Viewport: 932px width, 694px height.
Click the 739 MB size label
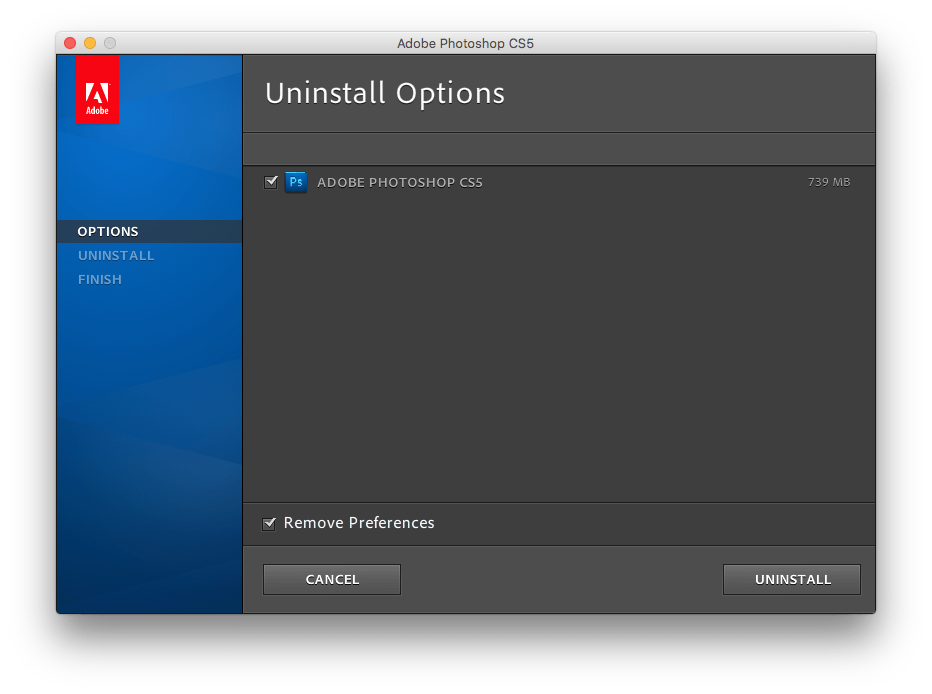829,182
